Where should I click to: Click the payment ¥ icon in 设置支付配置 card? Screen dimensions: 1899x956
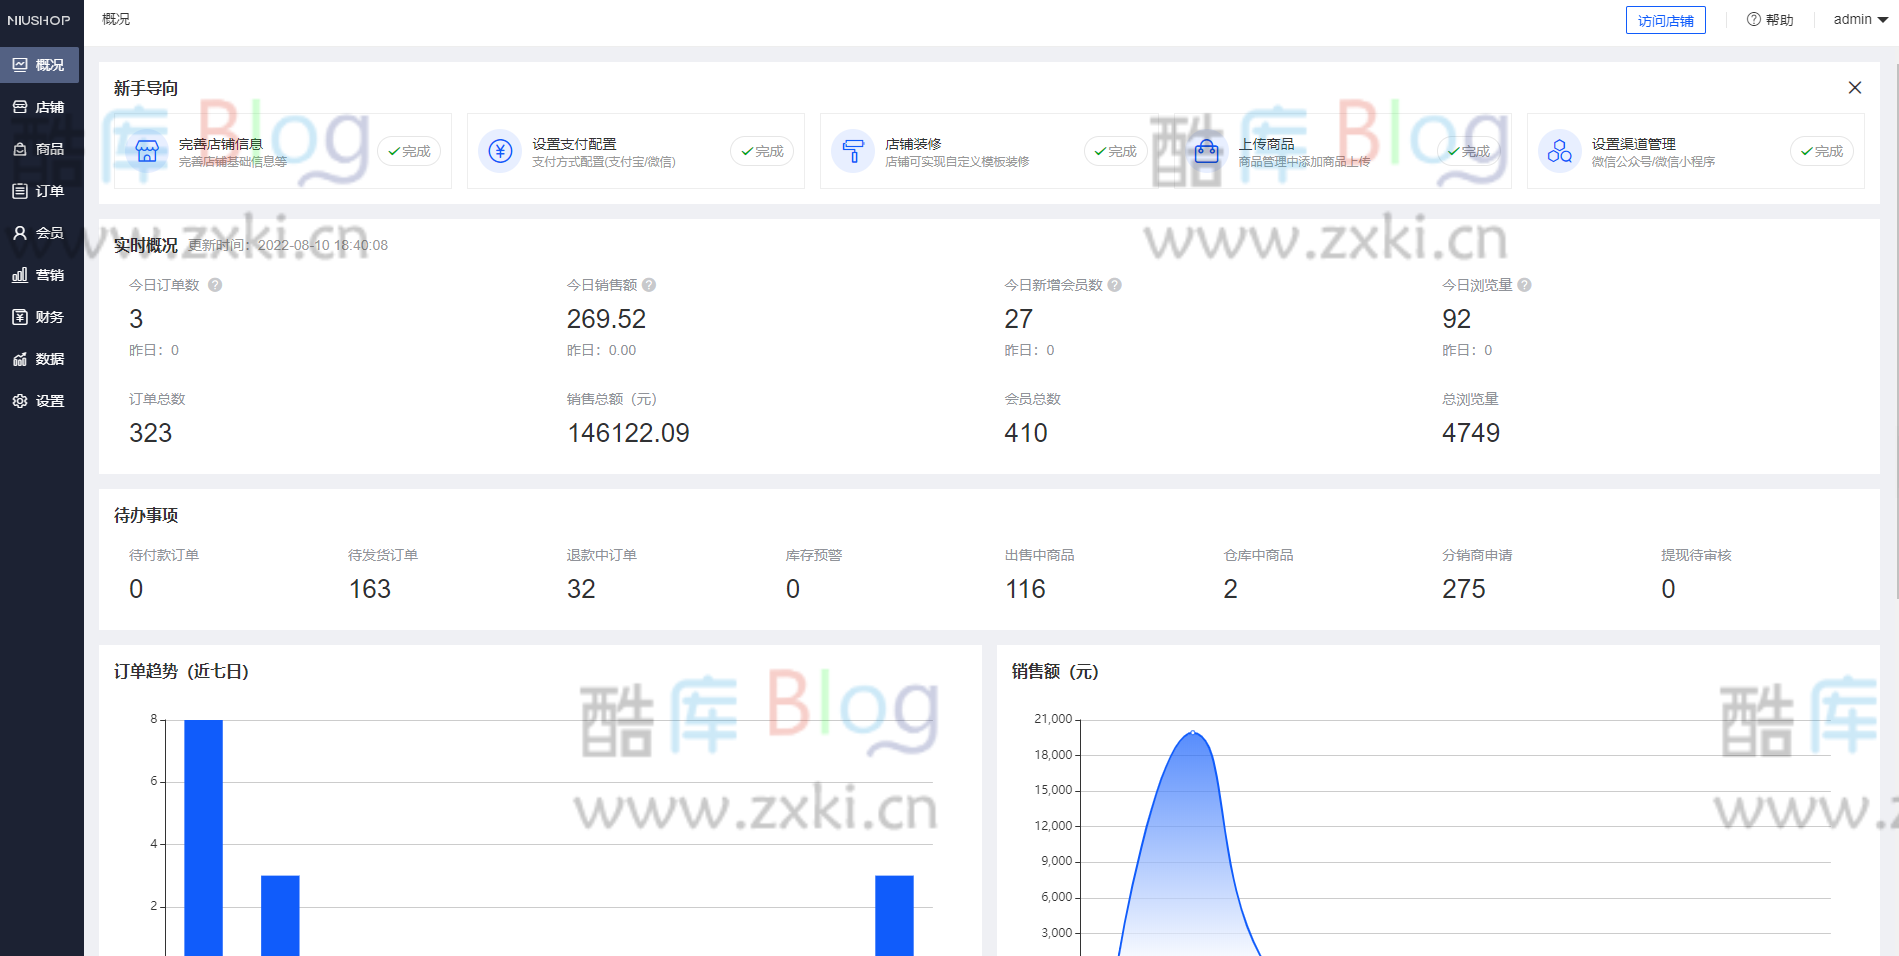click(x=500, y=151)
